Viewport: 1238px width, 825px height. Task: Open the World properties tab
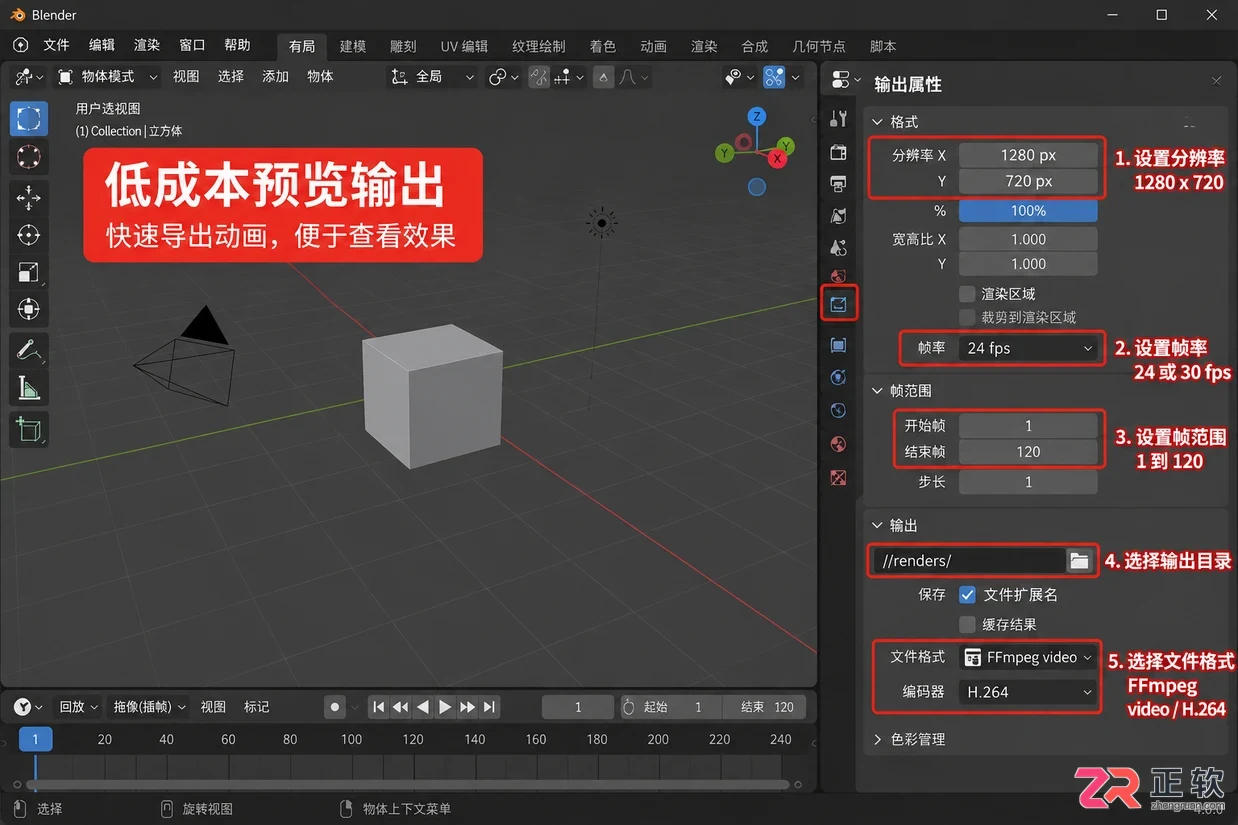tap(839, 277)
